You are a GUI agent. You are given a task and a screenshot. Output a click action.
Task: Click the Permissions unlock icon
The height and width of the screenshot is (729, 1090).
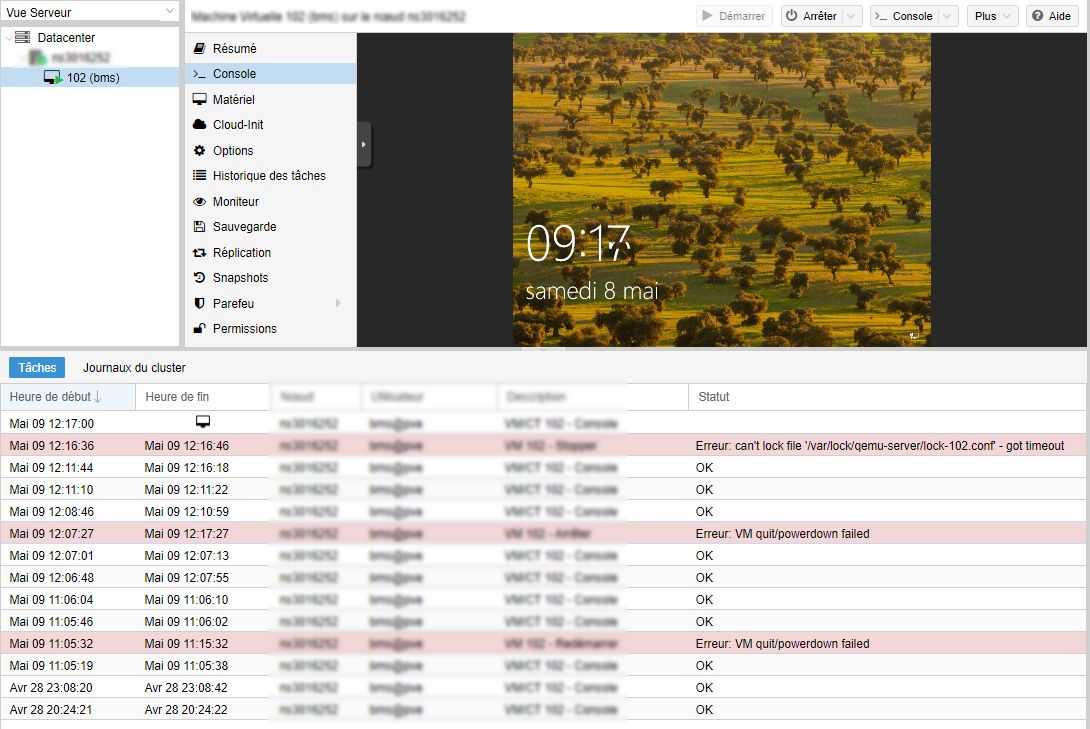pos(199,328)
